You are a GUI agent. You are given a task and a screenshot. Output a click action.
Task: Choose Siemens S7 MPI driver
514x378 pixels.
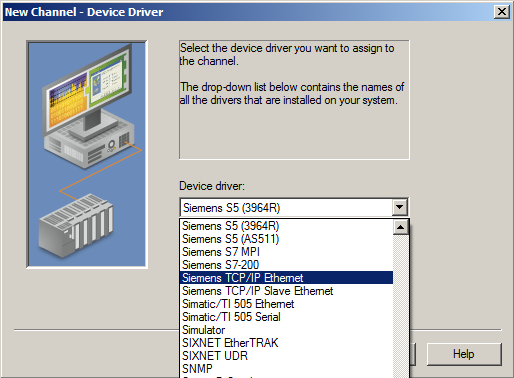tap(287, 252)
